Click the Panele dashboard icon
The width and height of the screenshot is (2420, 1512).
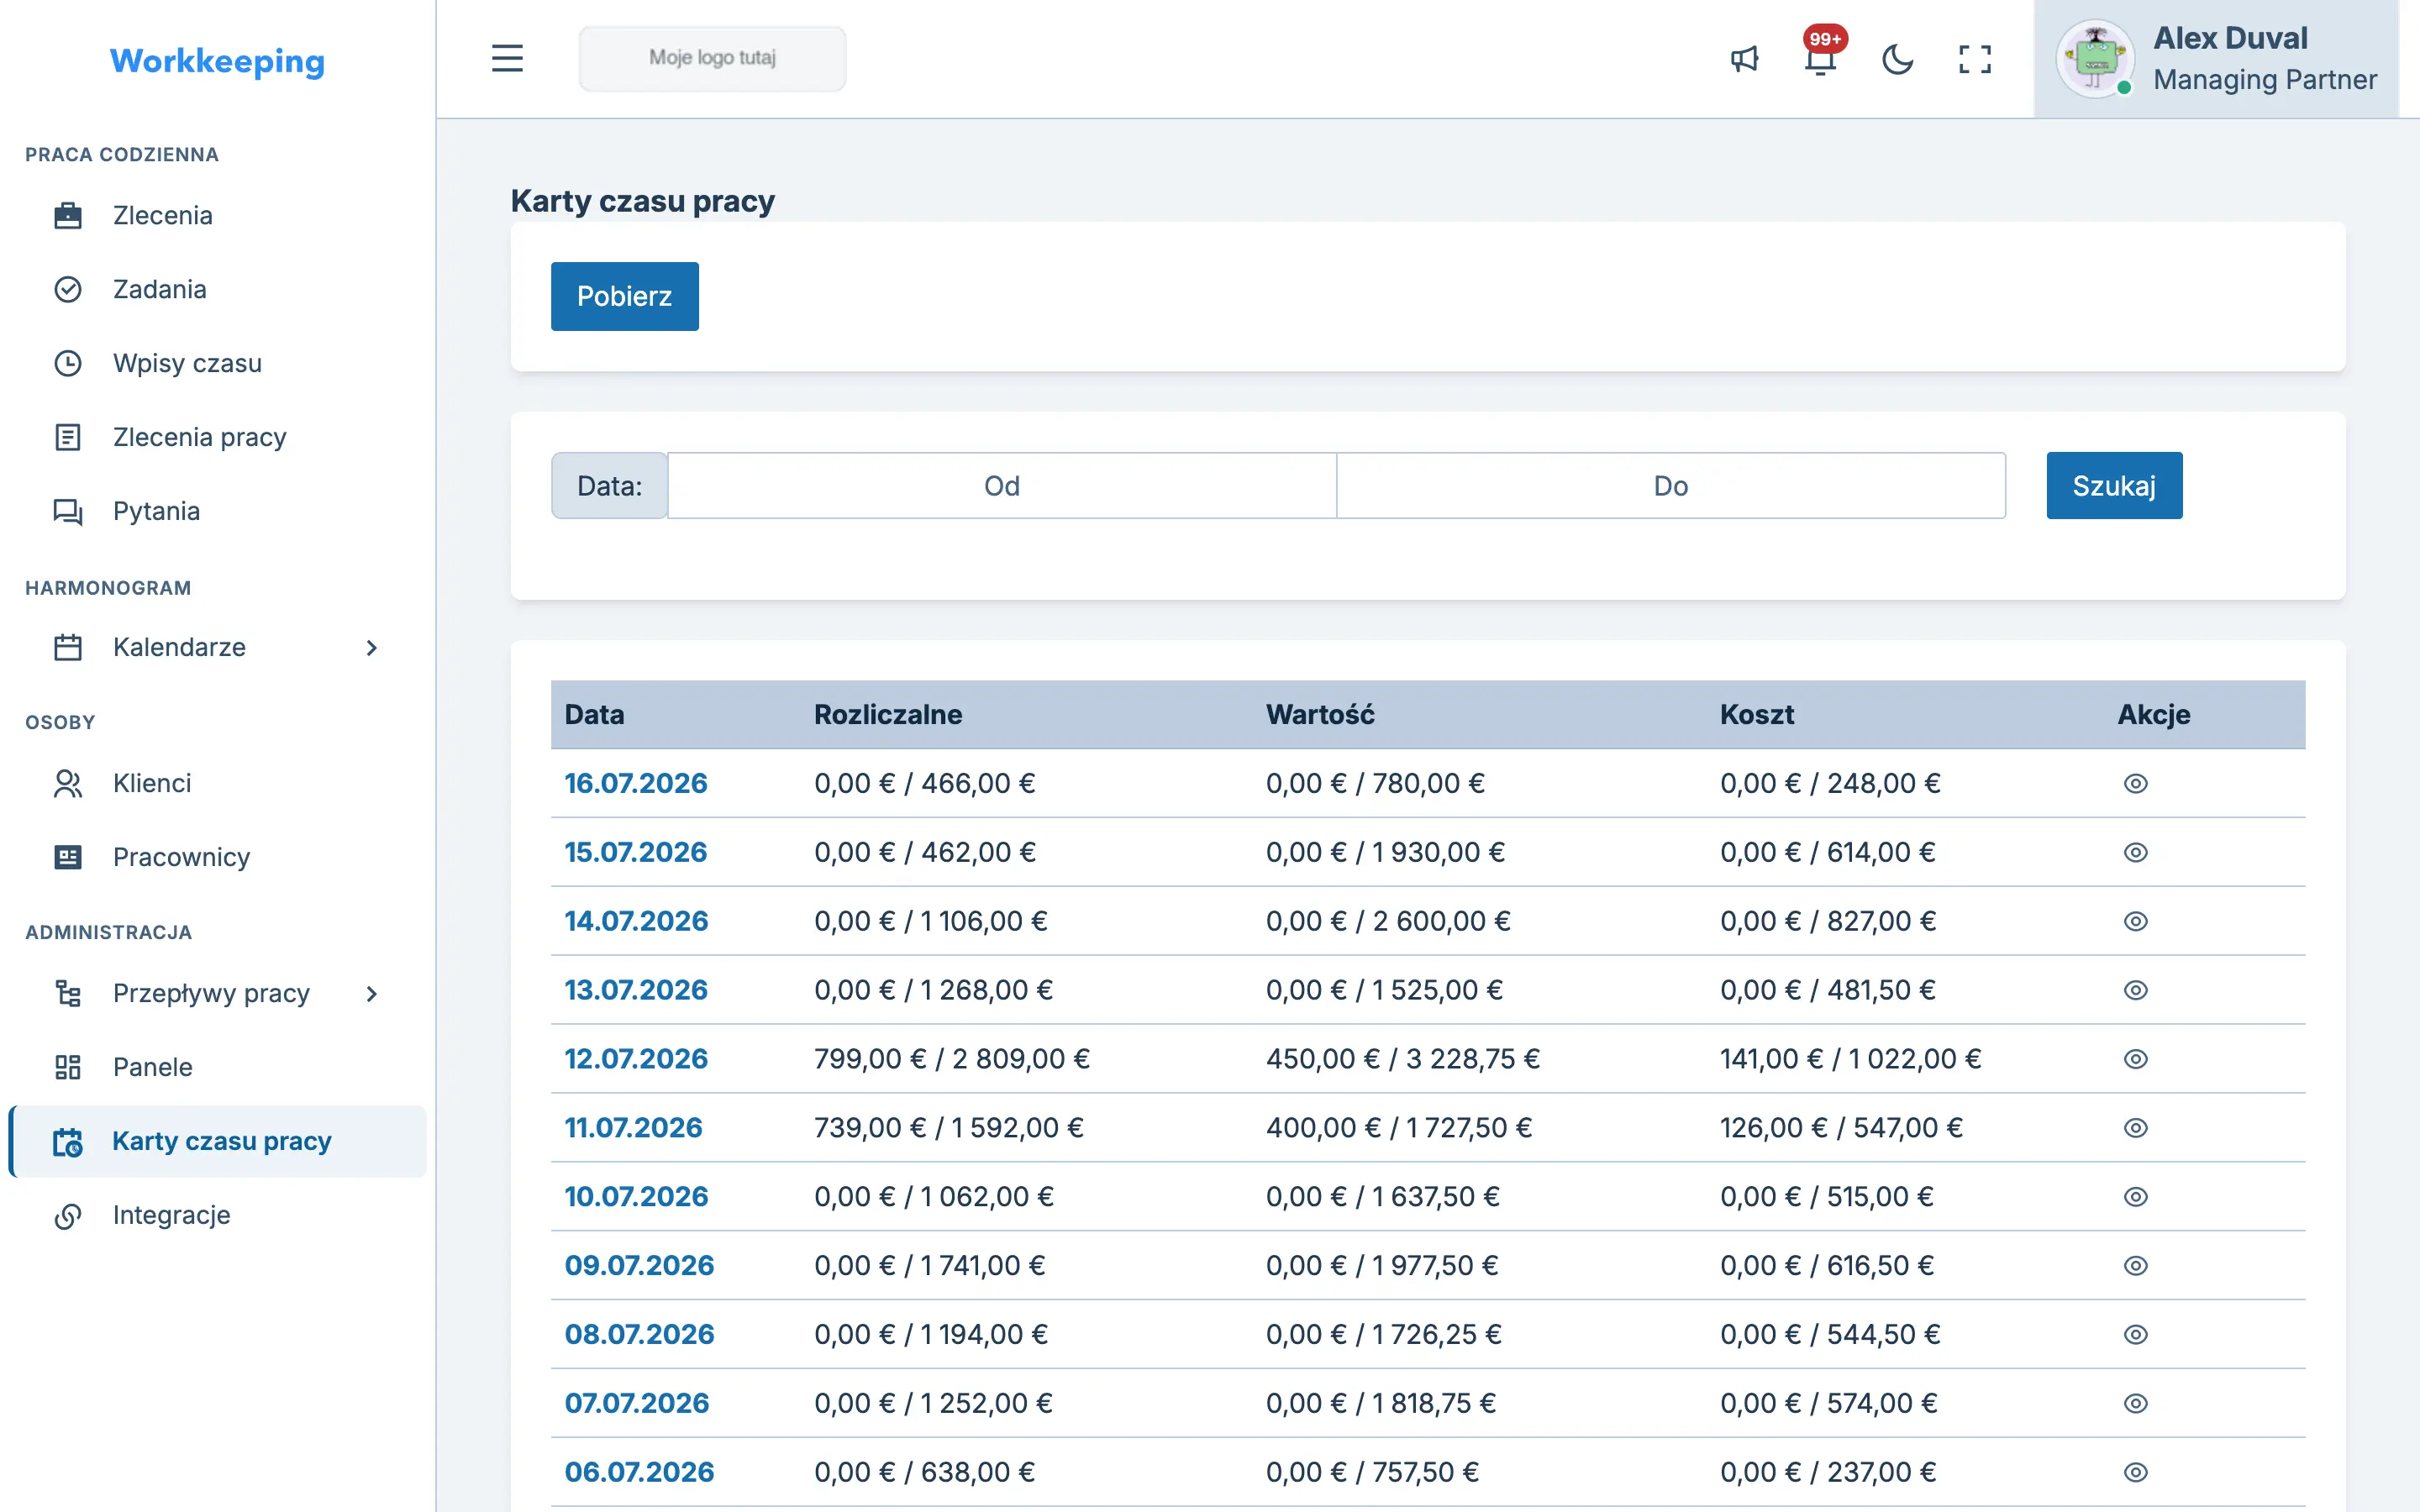click(68, 1067)
